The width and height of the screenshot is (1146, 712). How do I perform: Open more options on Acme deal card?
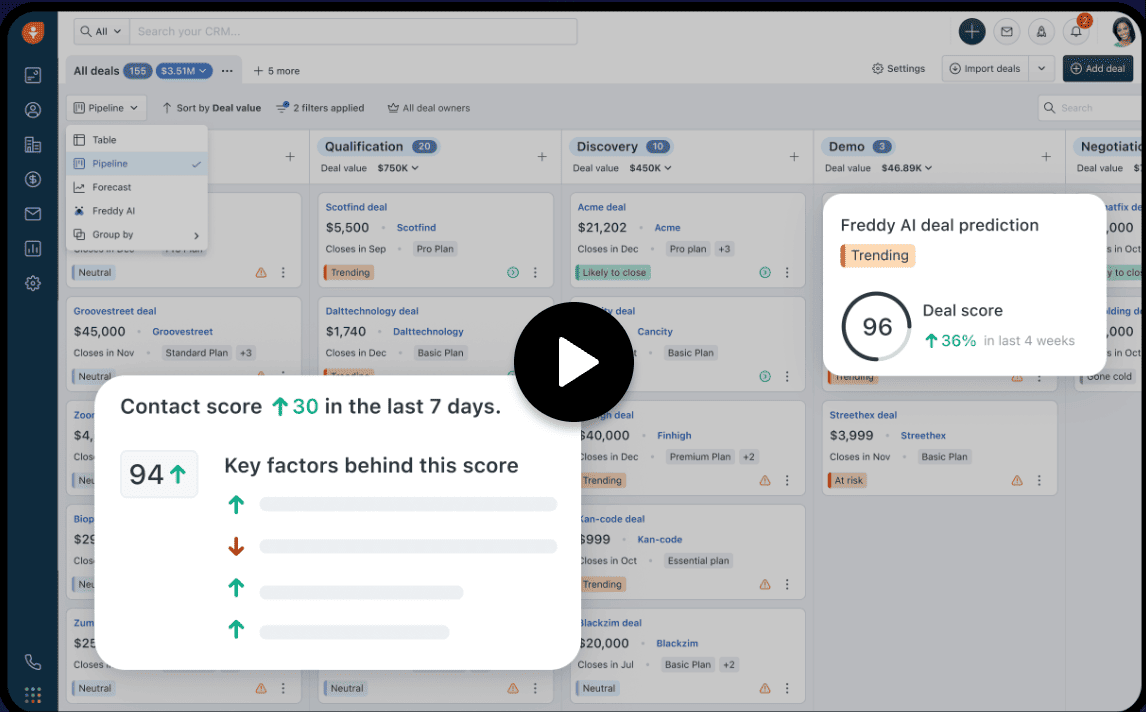[x=787, y=273]
